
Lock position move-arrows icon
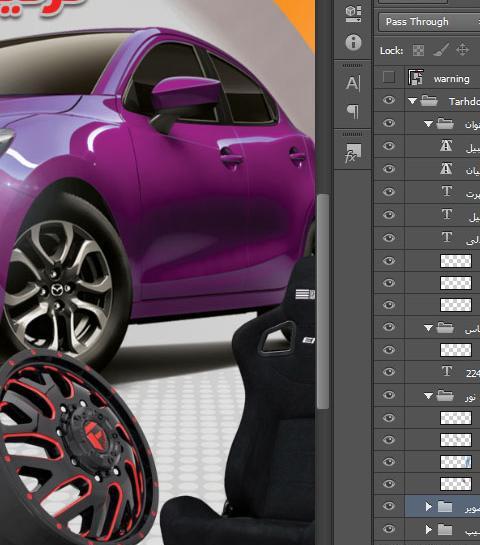(462, 50)
